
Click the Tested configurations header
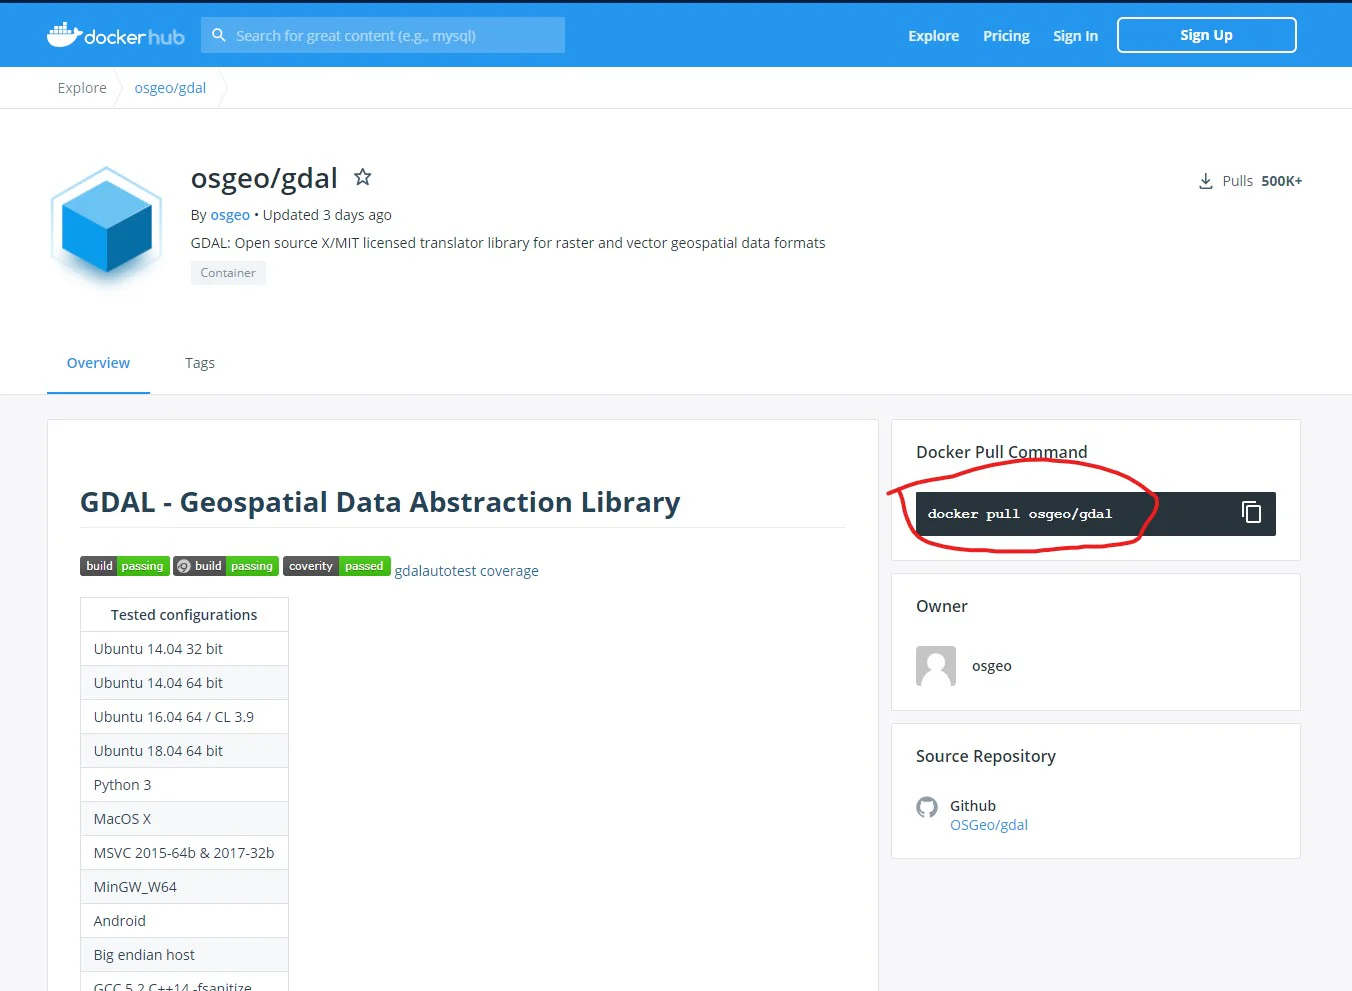(184, 615)
